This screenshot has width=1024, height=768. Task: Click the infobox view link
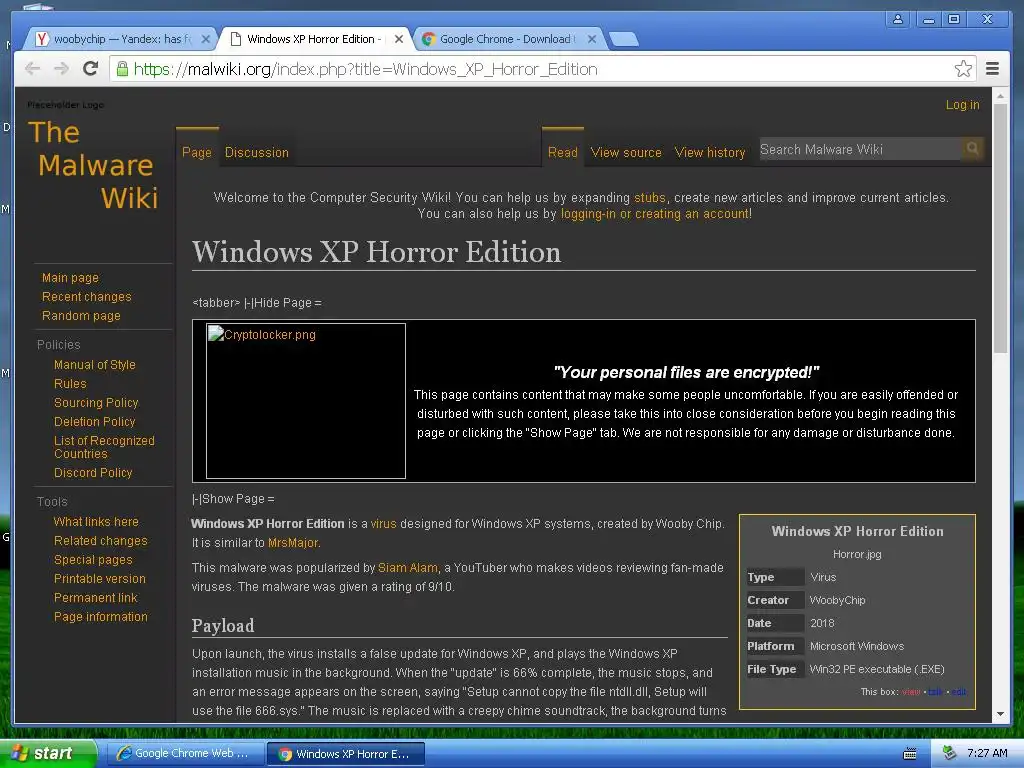click(911, 692)
